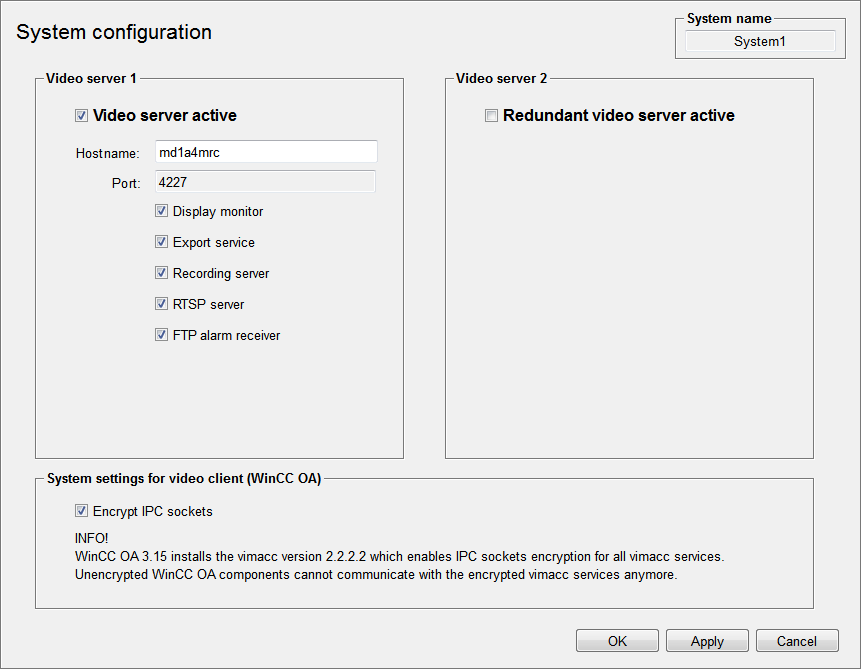Disable the Export service option
Image resolution: width=861 pixels, height=669 pixels.
[x=161, y=243]
